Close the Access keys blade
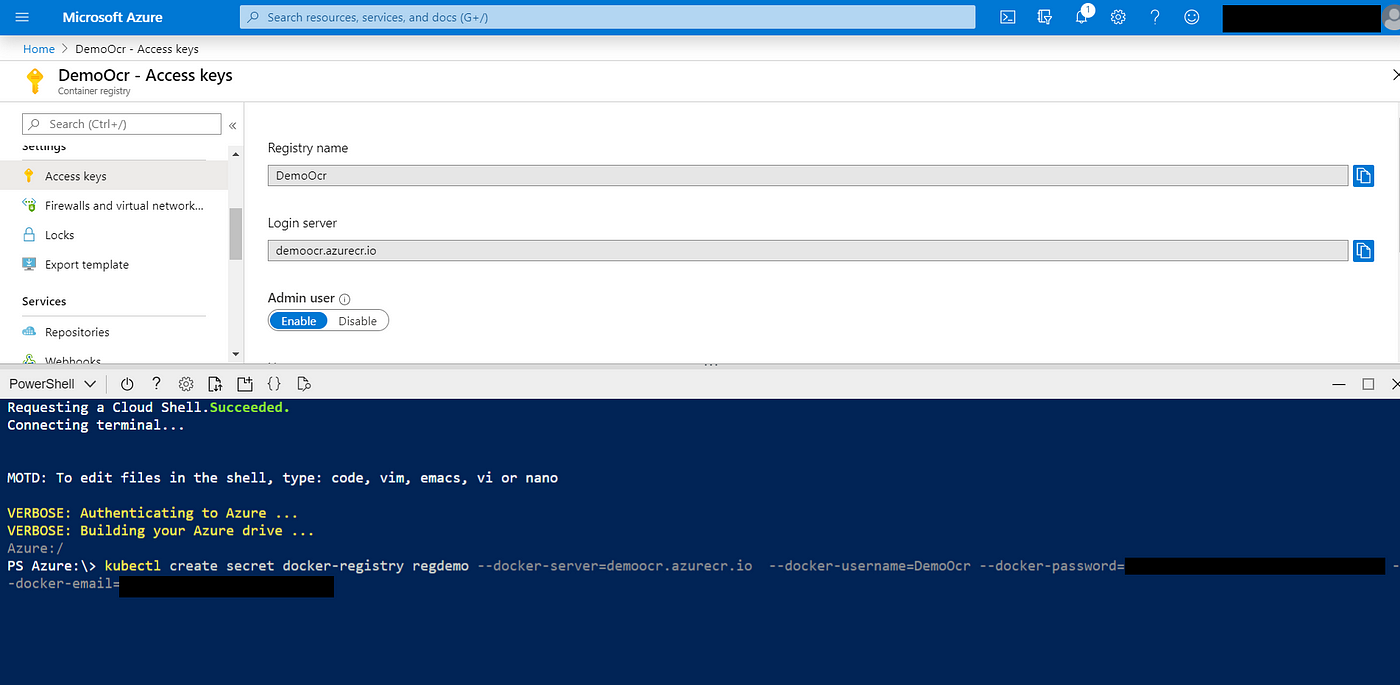1400x685 pixels. [x=1395, y=75]
